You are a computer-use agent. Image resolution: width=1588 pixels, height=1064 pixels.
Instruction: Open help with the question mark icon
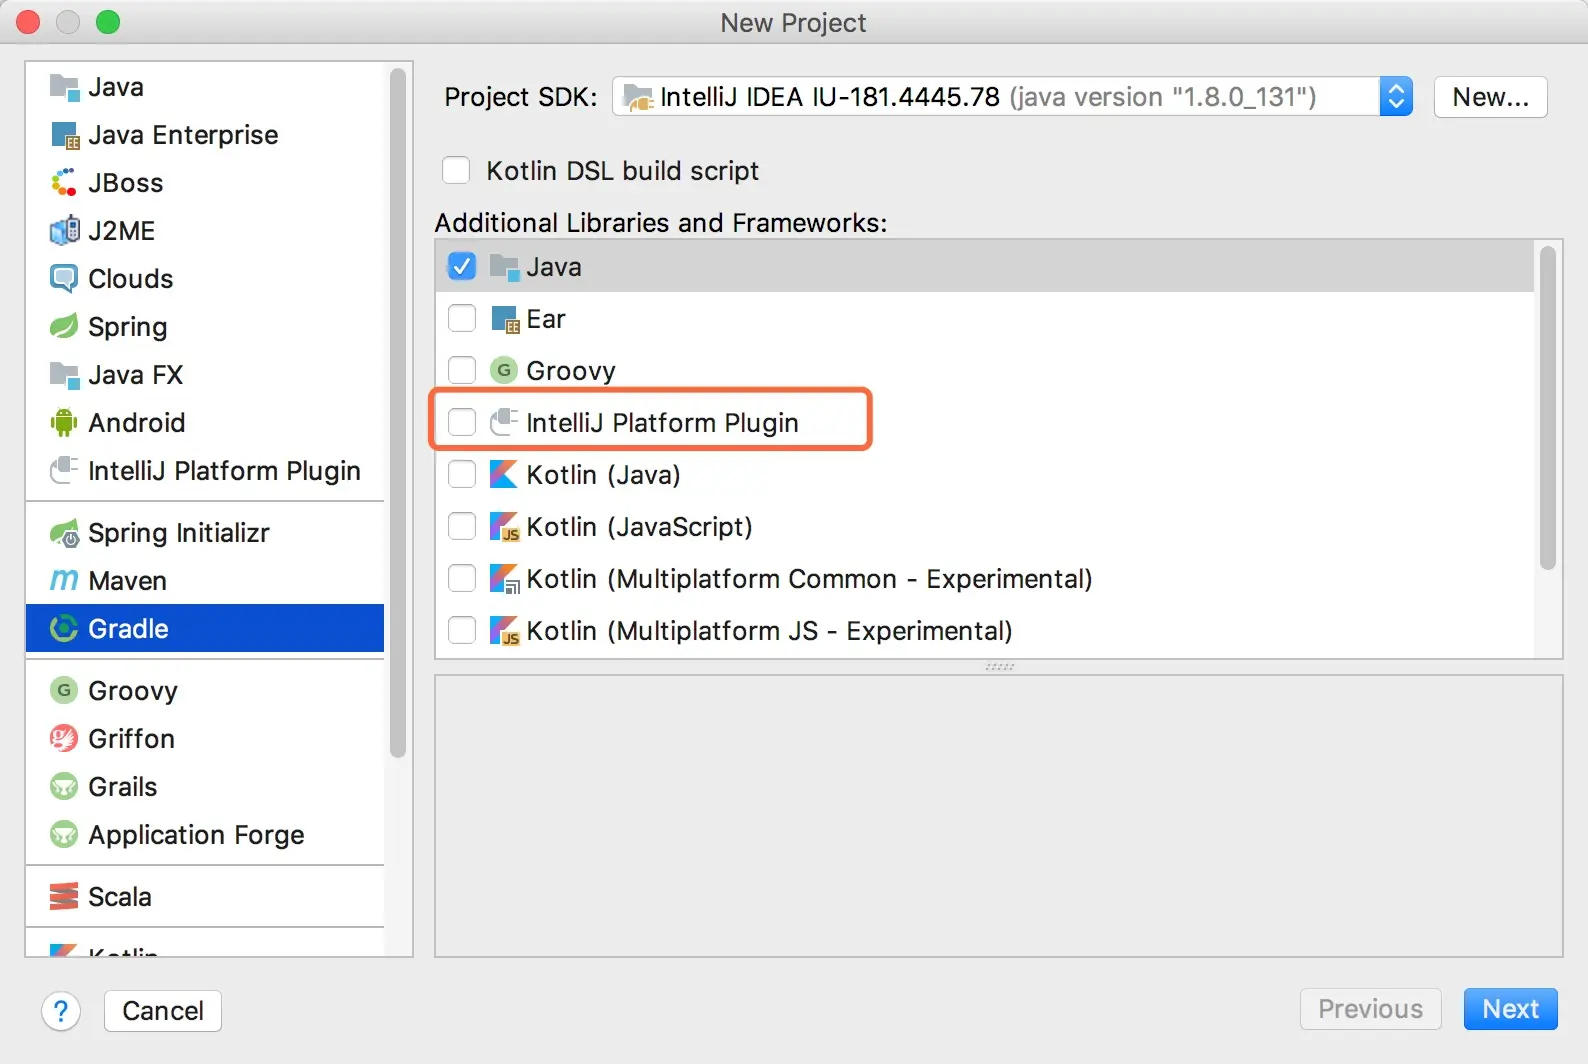61,1011
